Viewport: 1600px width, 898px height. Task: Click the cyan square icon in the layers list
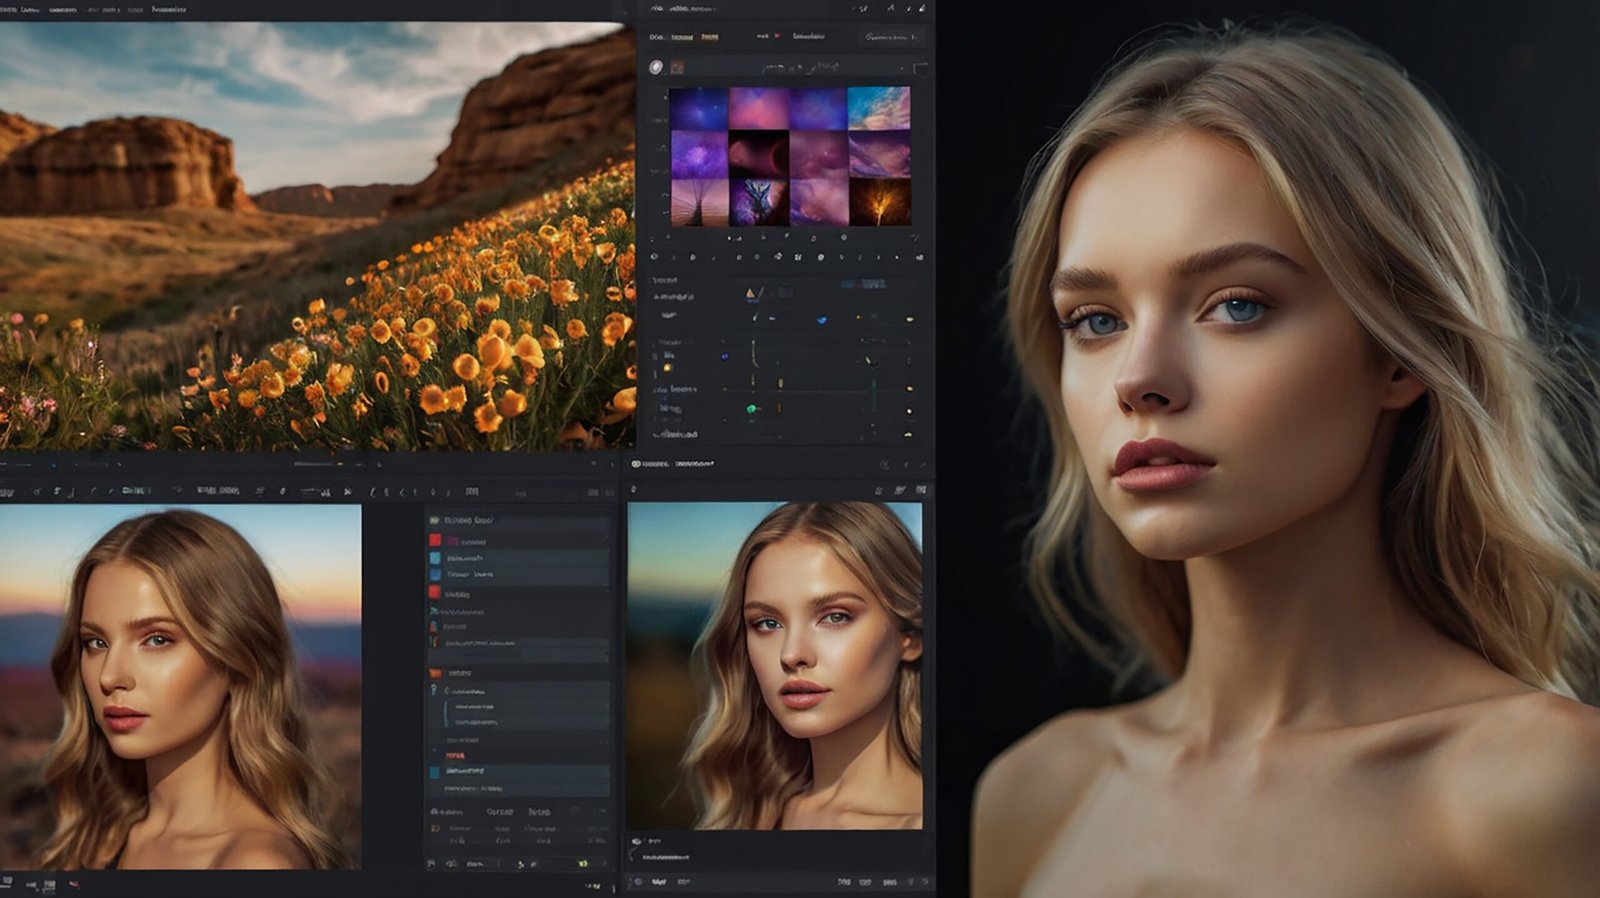(x=435, y=558)
